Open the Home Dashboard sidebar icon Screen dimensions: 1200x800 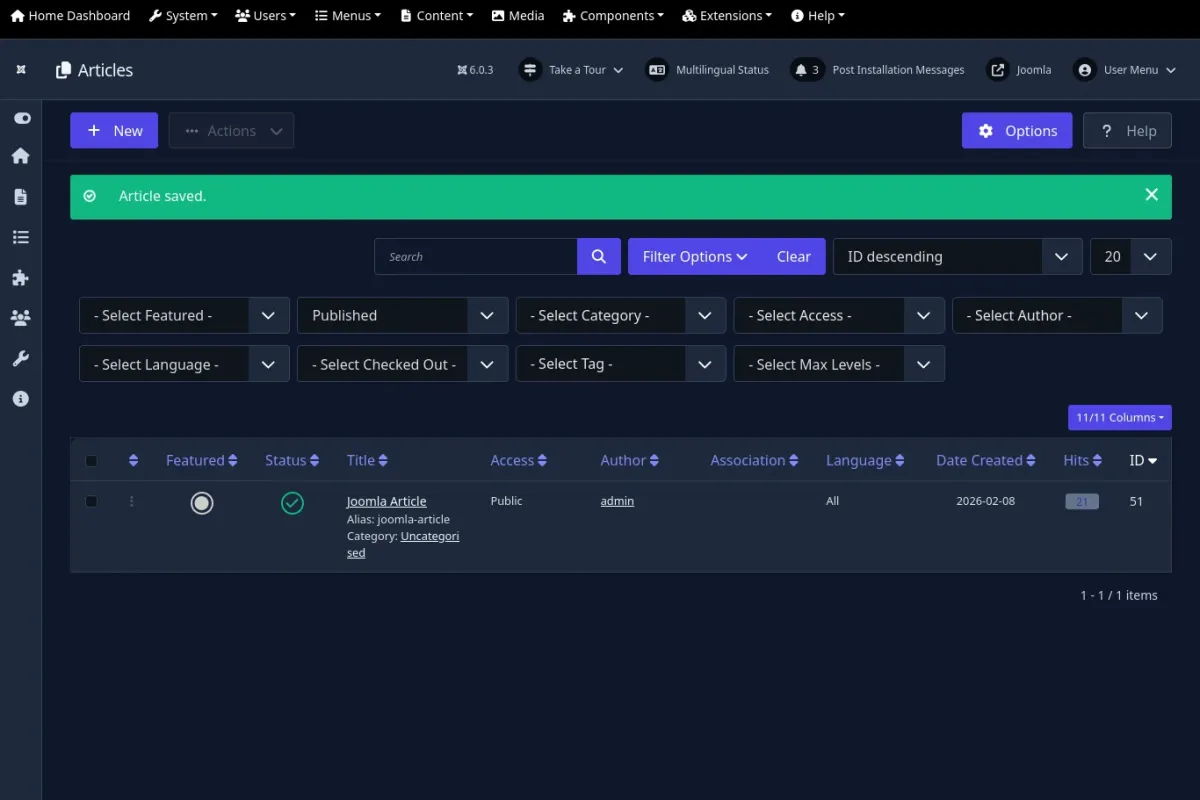click(x=21, y=156)
